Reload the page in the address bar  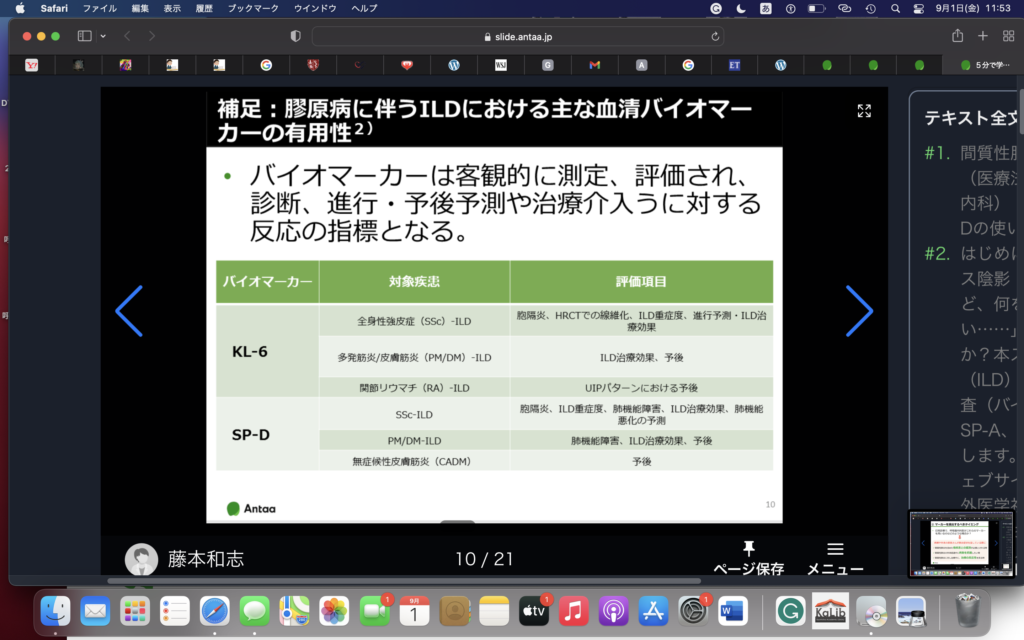click(x=715, y=36)
